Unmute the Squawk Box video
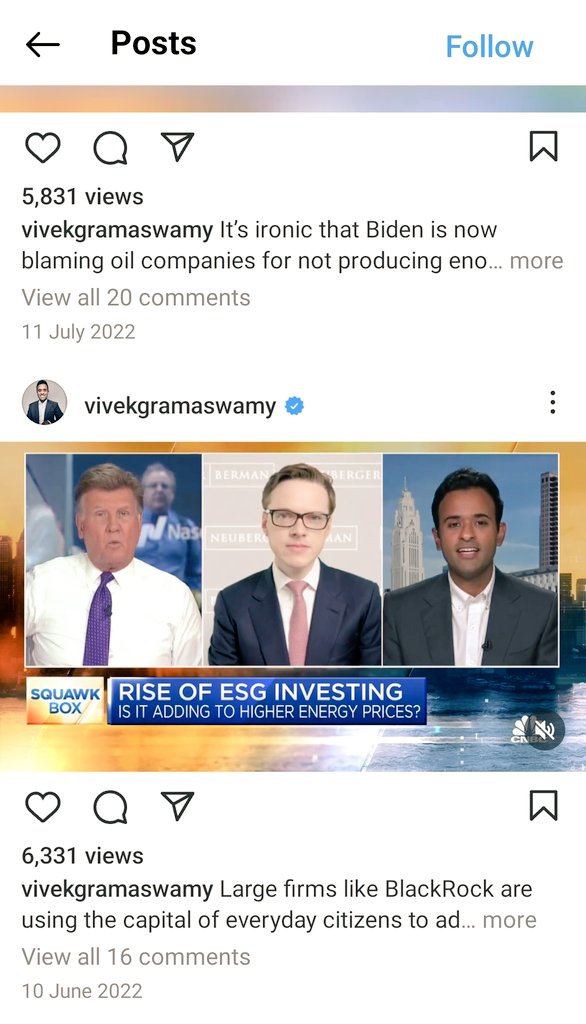 (x=545, y=728)
